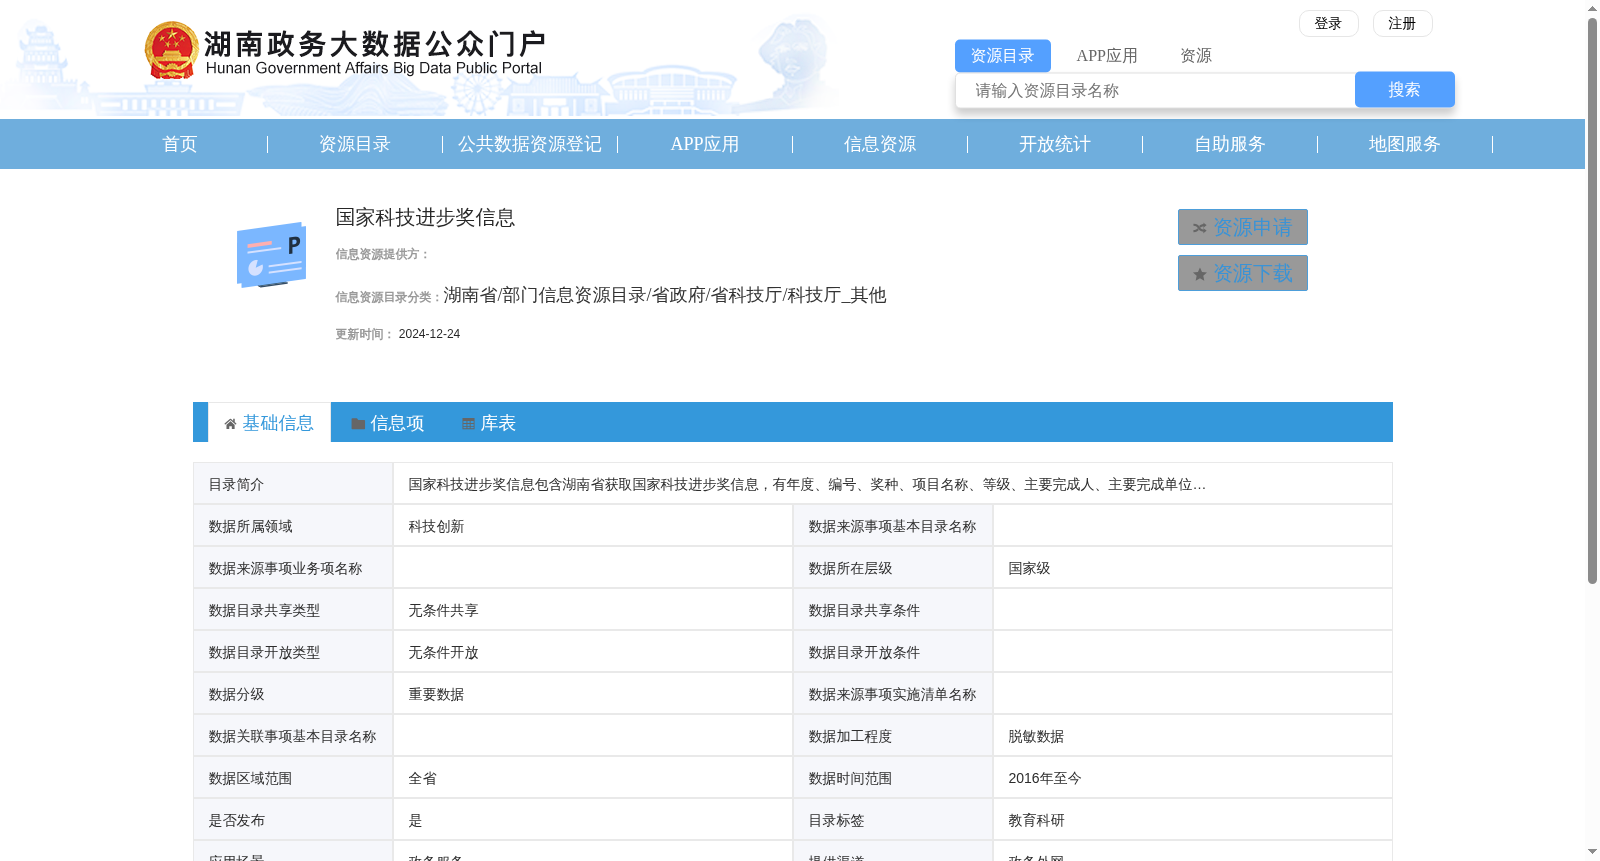Go to 首页 in navigation bar
1600x861 pixels.
tap(180, 144)
